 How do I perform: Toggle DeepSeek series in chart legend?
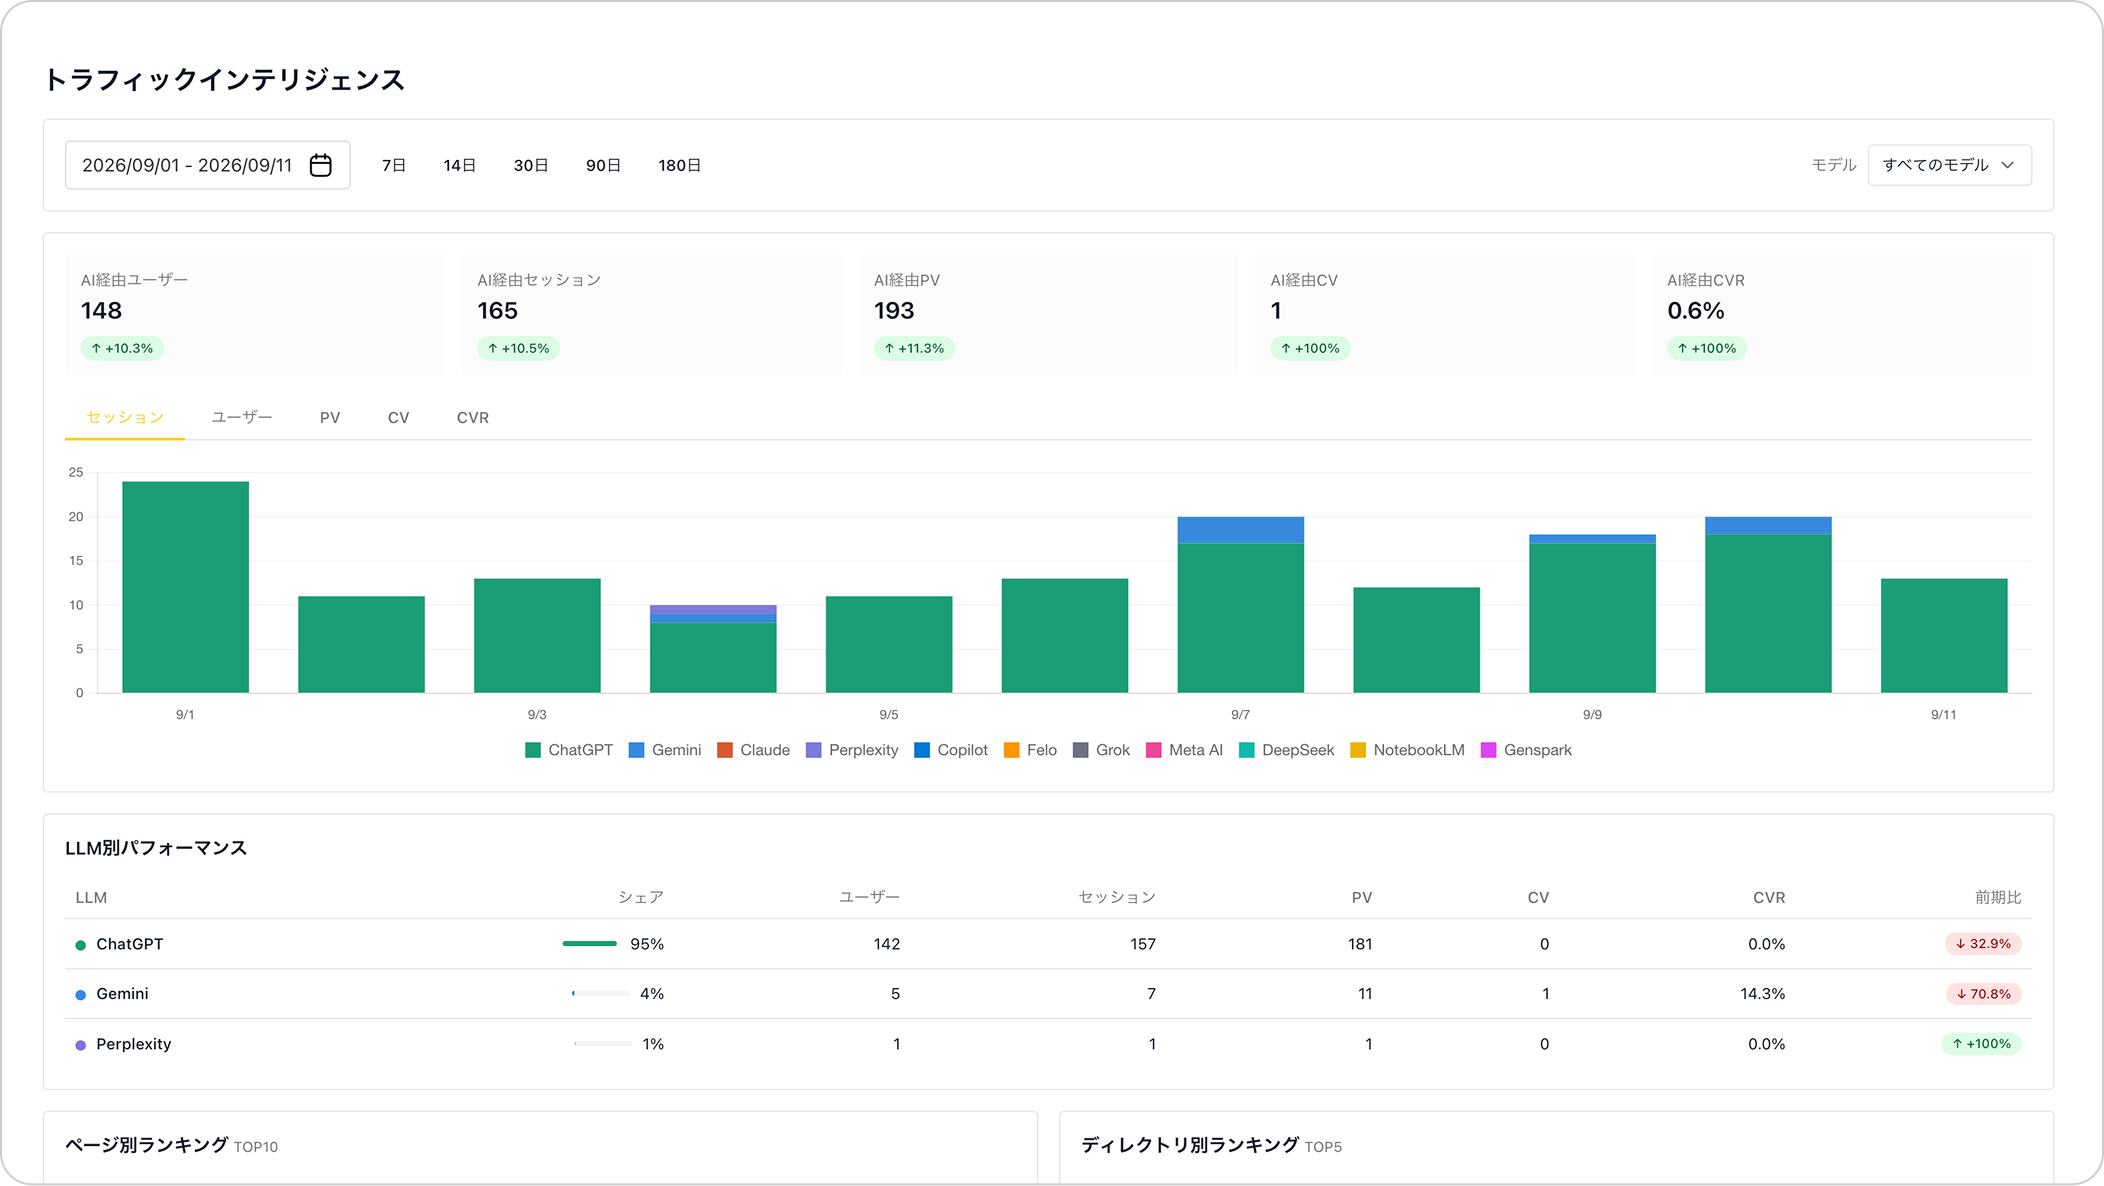pyautogui.click(x=1286, y=750)
